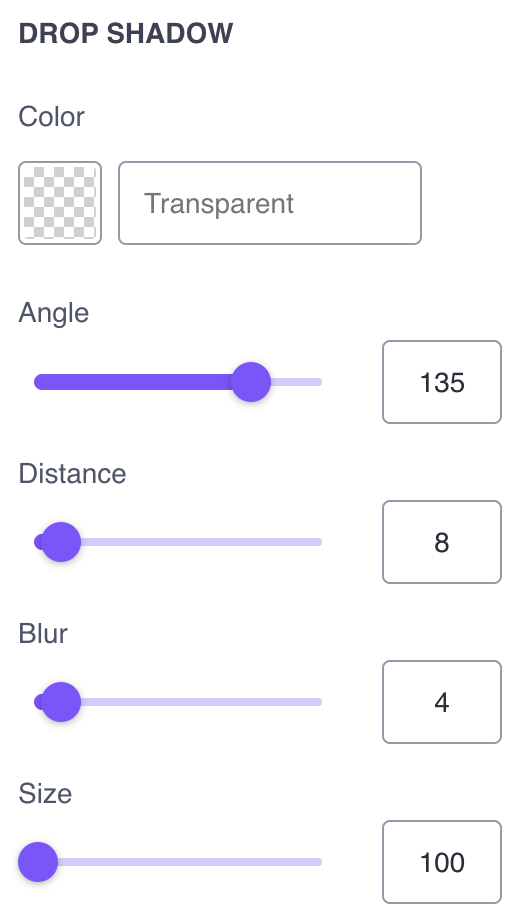This screenshot has width=524, height=922.
Task: Click the Blur label text
Action: point(43,633)
